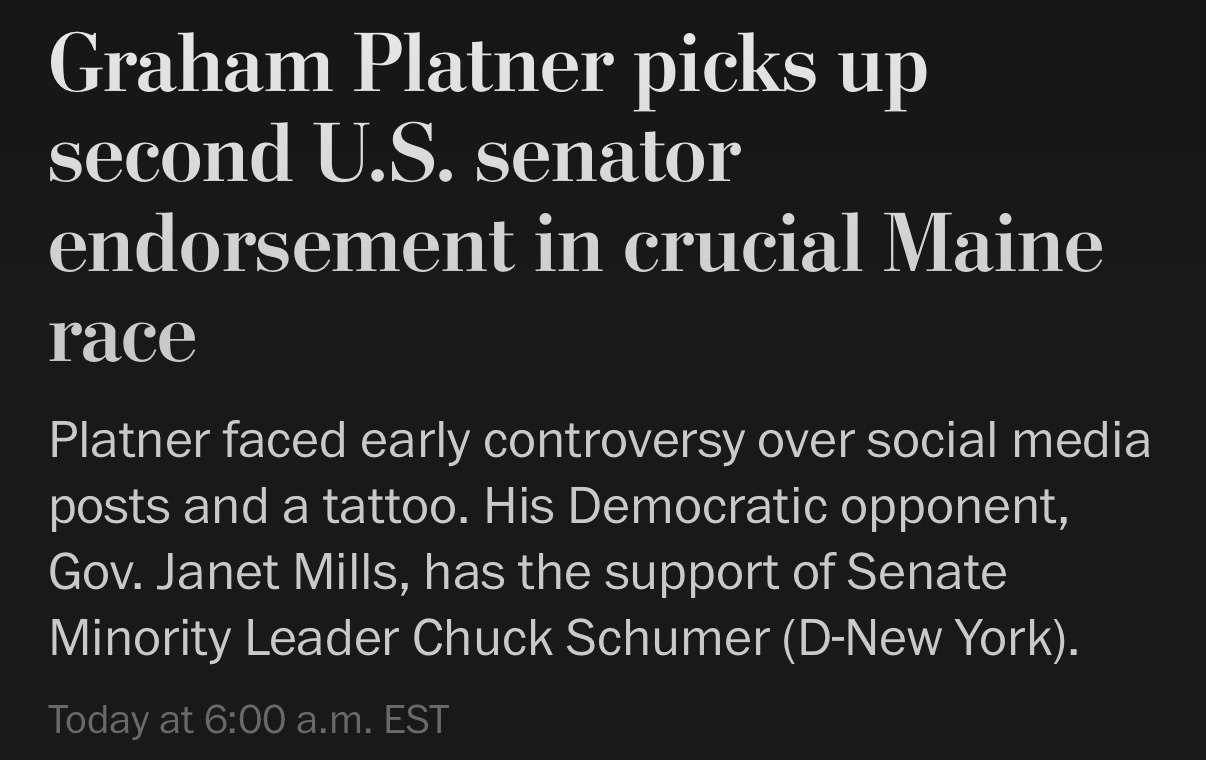Click "picks up" in the headline
This screenshot has width=1206, height=760.
click(780, 66)
